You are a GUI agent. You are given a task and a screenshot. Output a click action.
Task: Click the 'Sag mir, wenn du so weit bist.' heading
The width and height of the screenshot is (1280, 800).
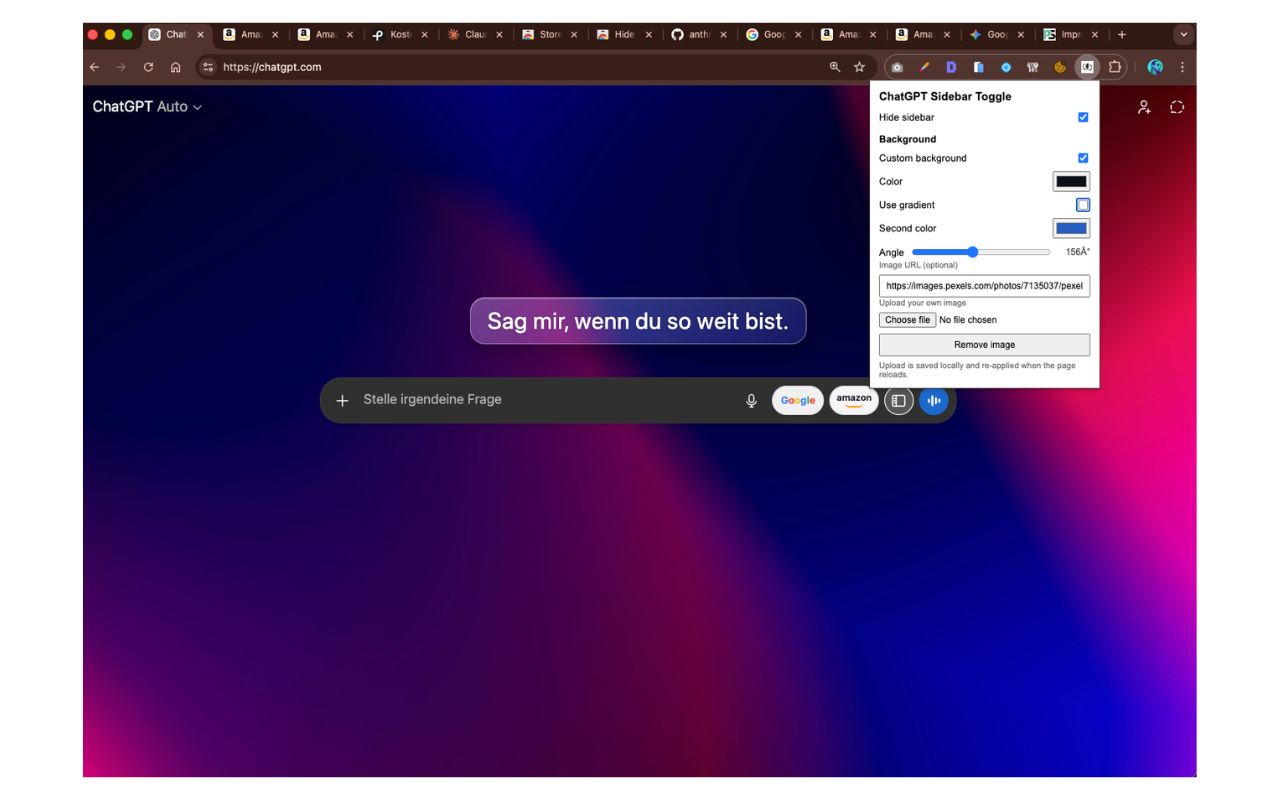coord(638,321)
